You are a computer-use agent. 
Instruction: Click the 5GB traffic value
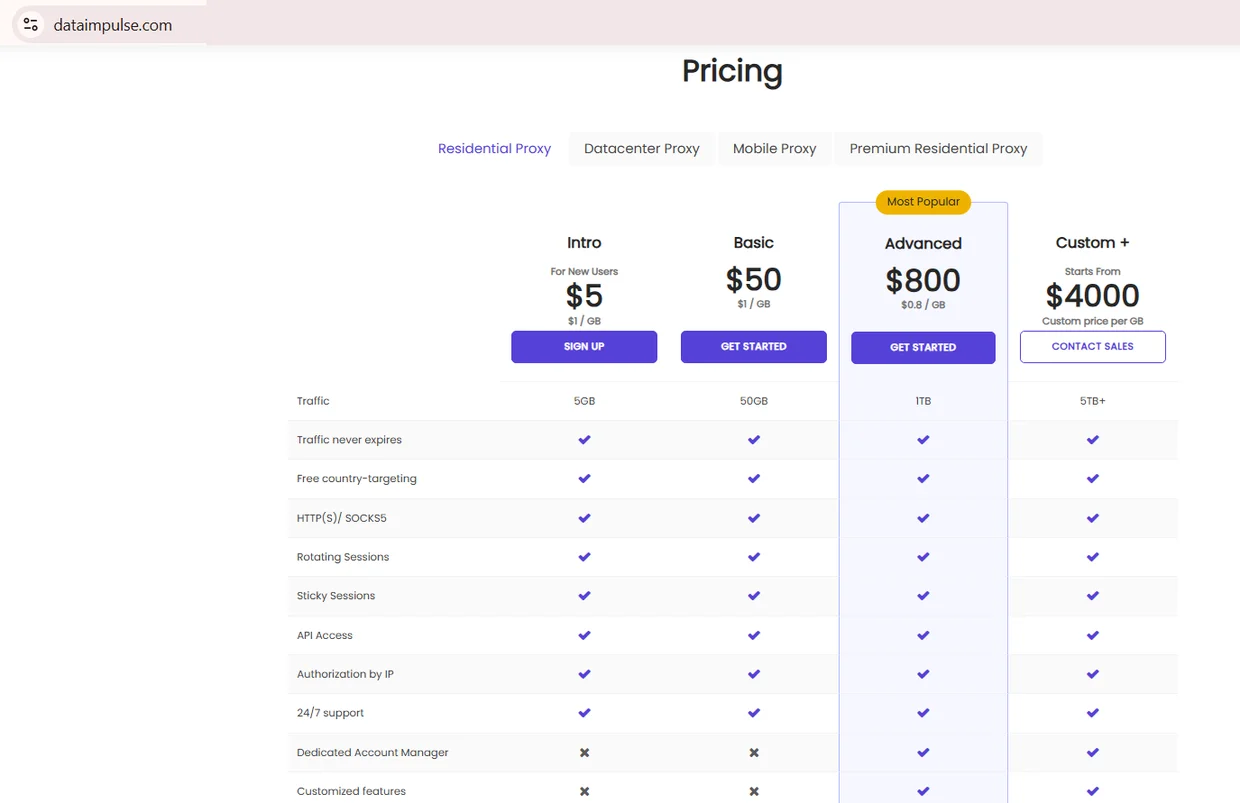(x=584, y=401)
